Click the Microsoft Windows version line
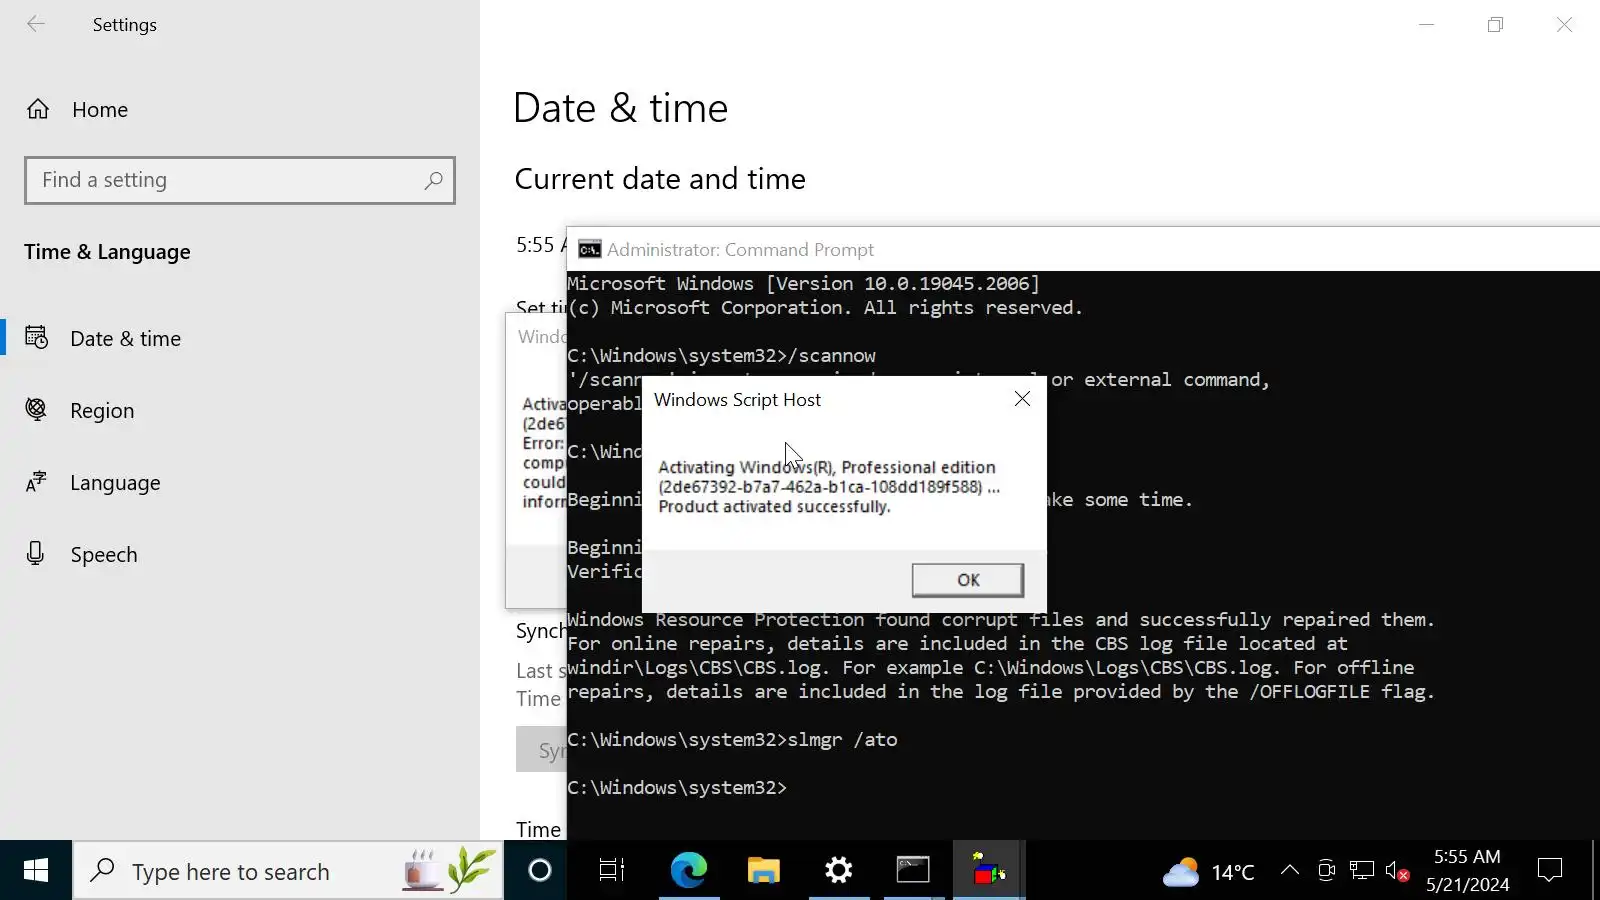Image resolution: width=1600 pixels, height=900 pixels. point(804,284)
